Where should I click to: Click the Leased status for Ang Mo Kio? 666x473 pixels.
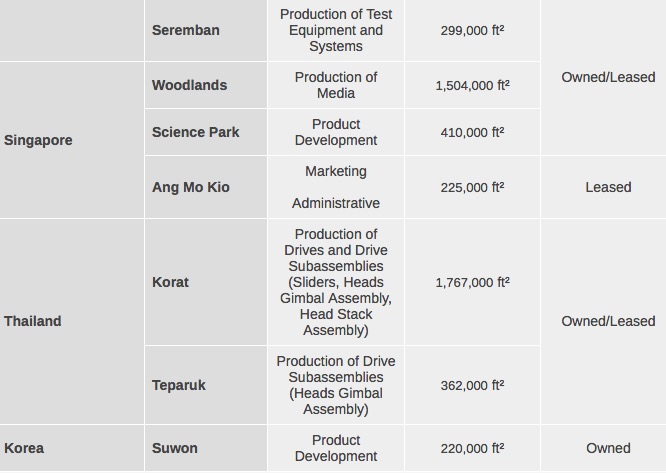point(608,187)
